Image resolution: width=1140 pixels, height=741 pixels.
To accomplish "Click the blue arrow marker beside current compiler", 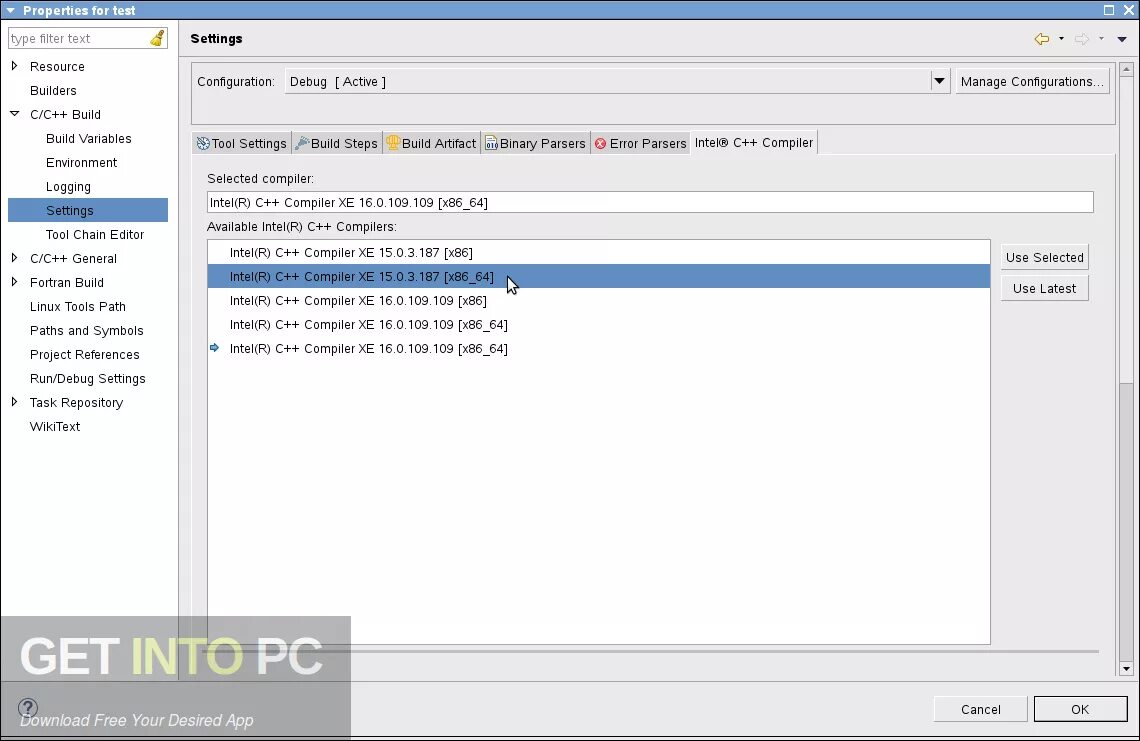I will [x=214, y=348].
